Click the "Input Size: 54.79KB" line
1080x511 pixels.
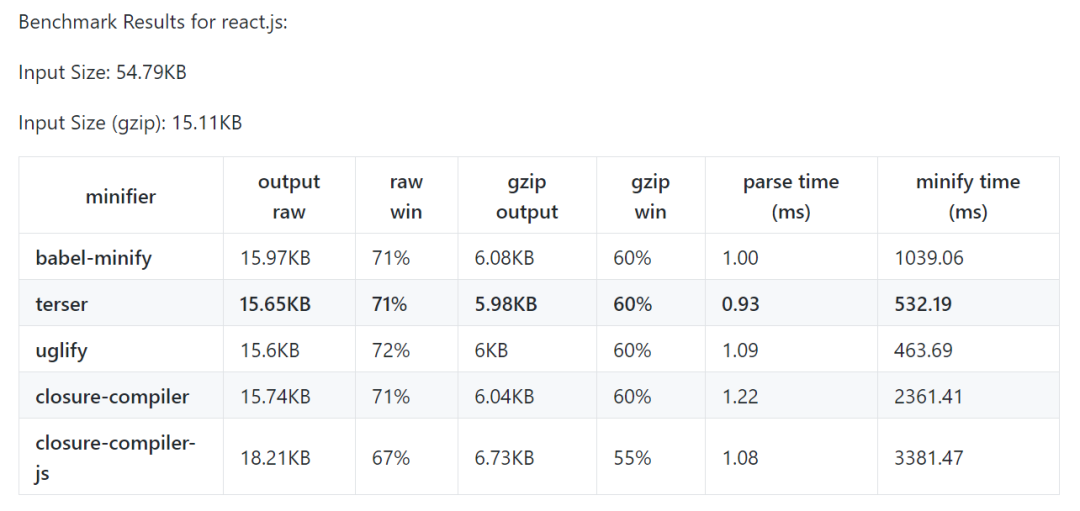click(102, 73)
